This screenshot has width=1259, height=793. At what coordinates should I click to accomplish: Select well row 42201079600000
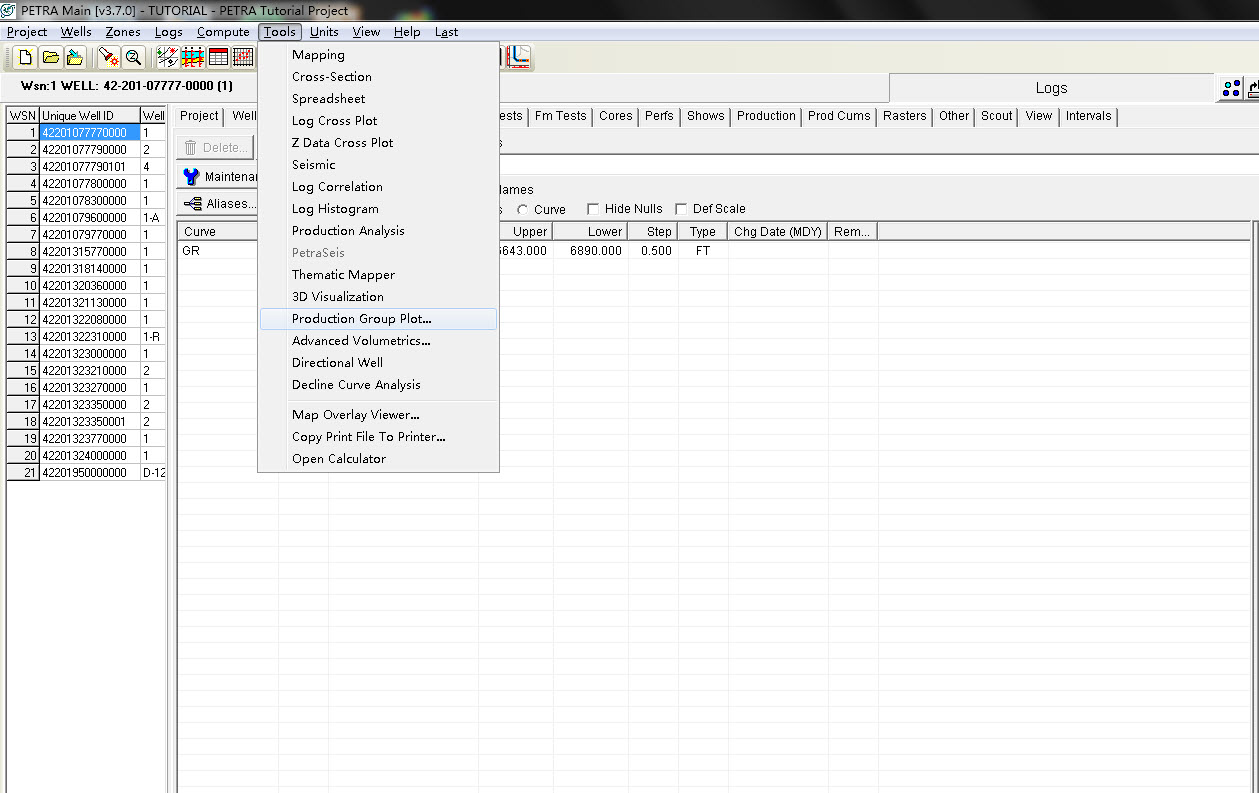click(90, 218)
